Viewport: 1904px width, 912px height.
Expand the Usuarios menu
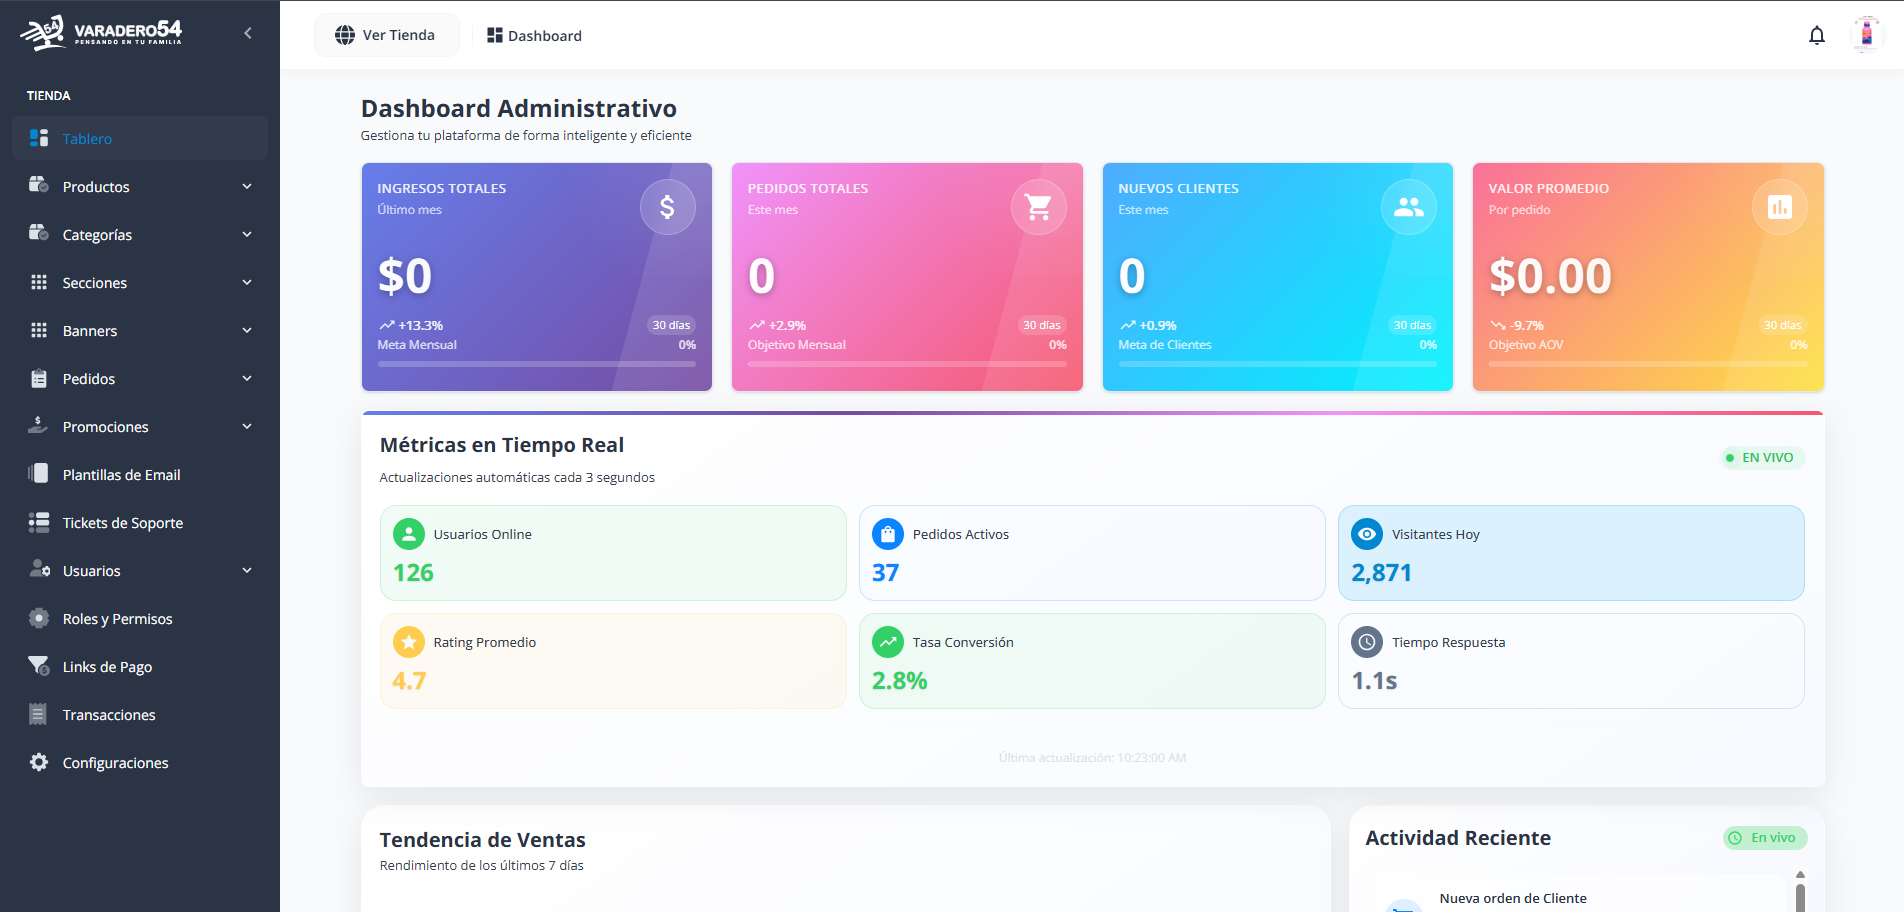coord(246,570)
